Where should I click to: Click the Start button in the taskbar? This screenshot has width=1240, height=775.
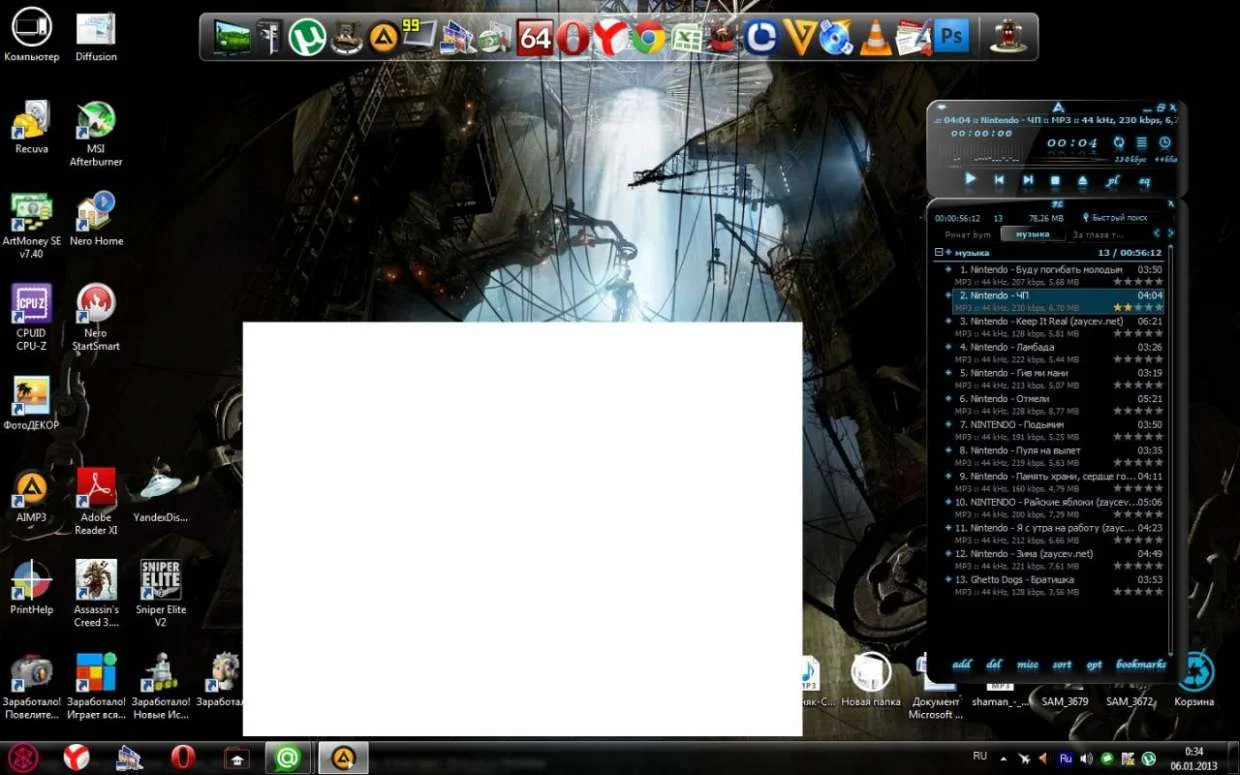click(x=24, y=757)
